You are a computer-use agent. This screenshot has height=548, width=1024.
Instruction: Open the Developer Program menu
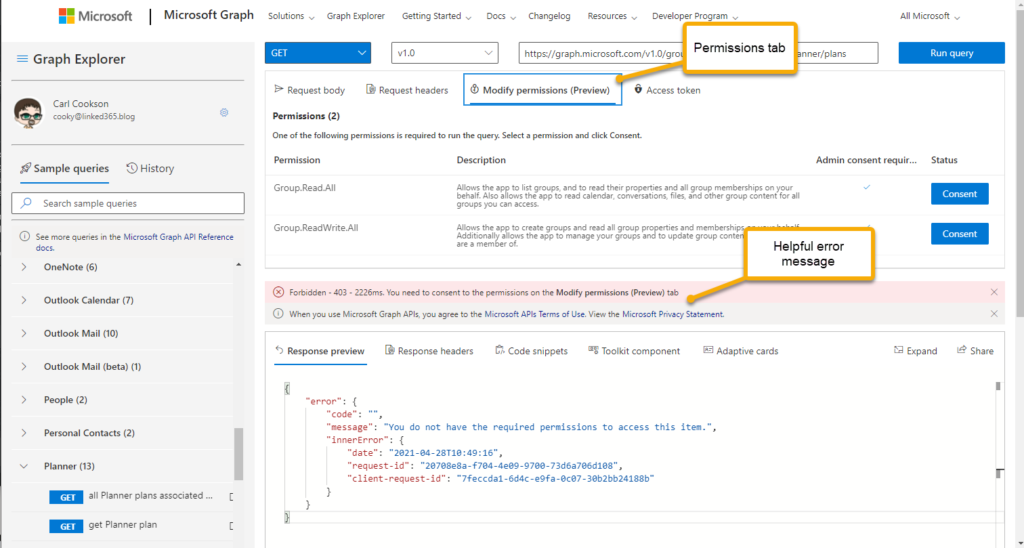pos(695,16)
